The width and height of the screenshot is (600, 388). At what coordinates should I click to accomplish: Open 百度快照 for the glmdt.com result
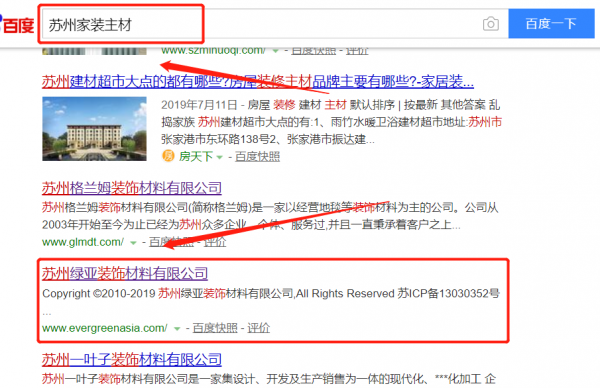coord(171,242)
